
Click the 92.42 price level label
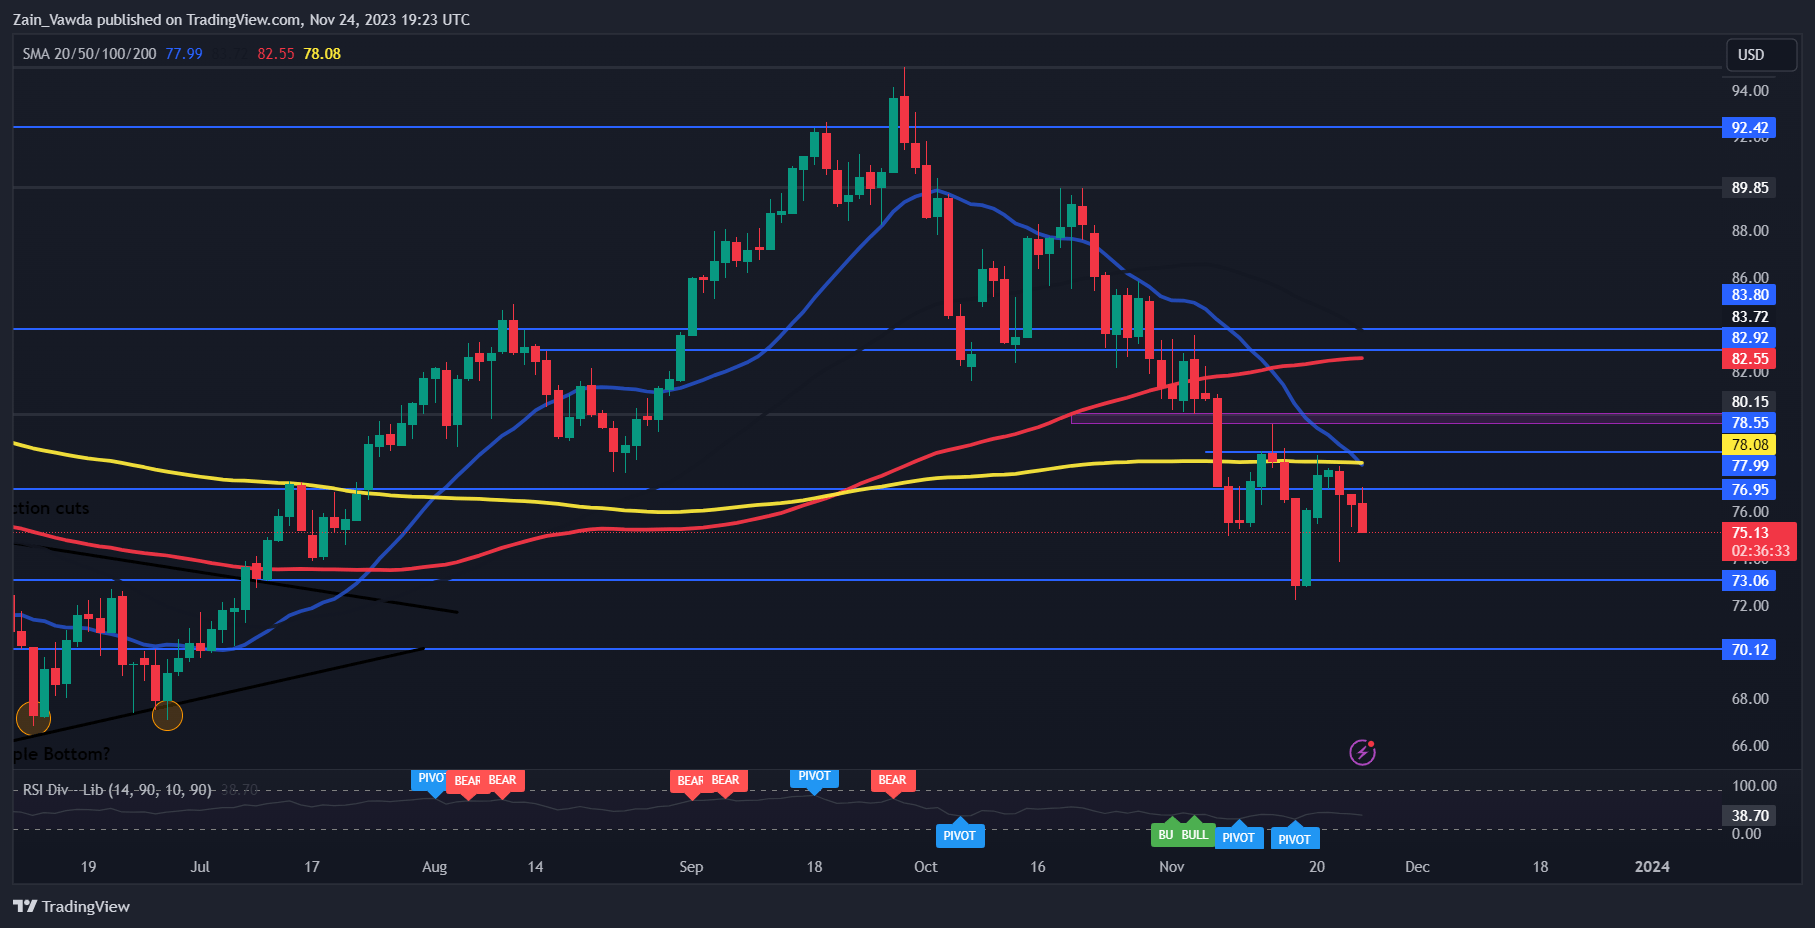[1749, 127]
